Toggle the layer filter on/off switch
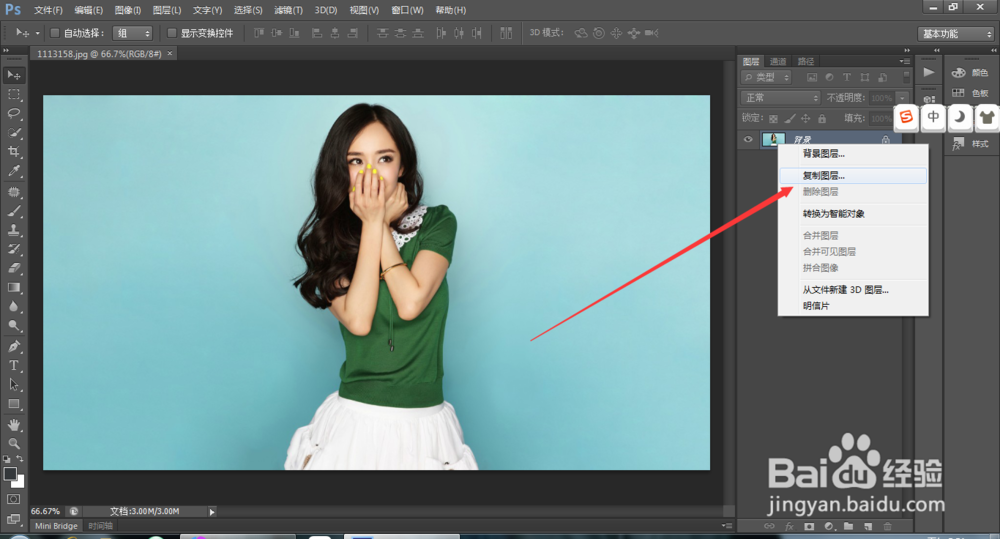The width and height of the screenshot is (1000, 539). pyautogui.click(x=906, y=77)
